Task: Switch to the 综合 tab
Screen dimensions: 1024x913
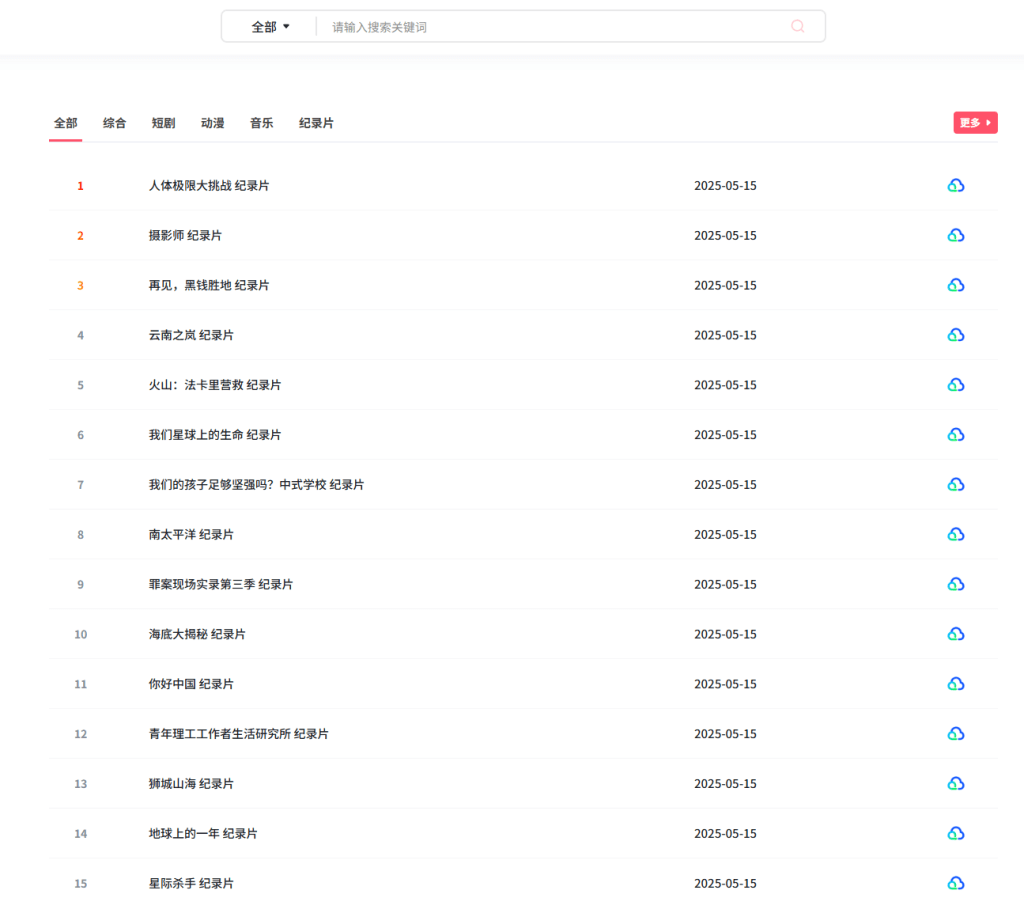Action: coord(115,123)
